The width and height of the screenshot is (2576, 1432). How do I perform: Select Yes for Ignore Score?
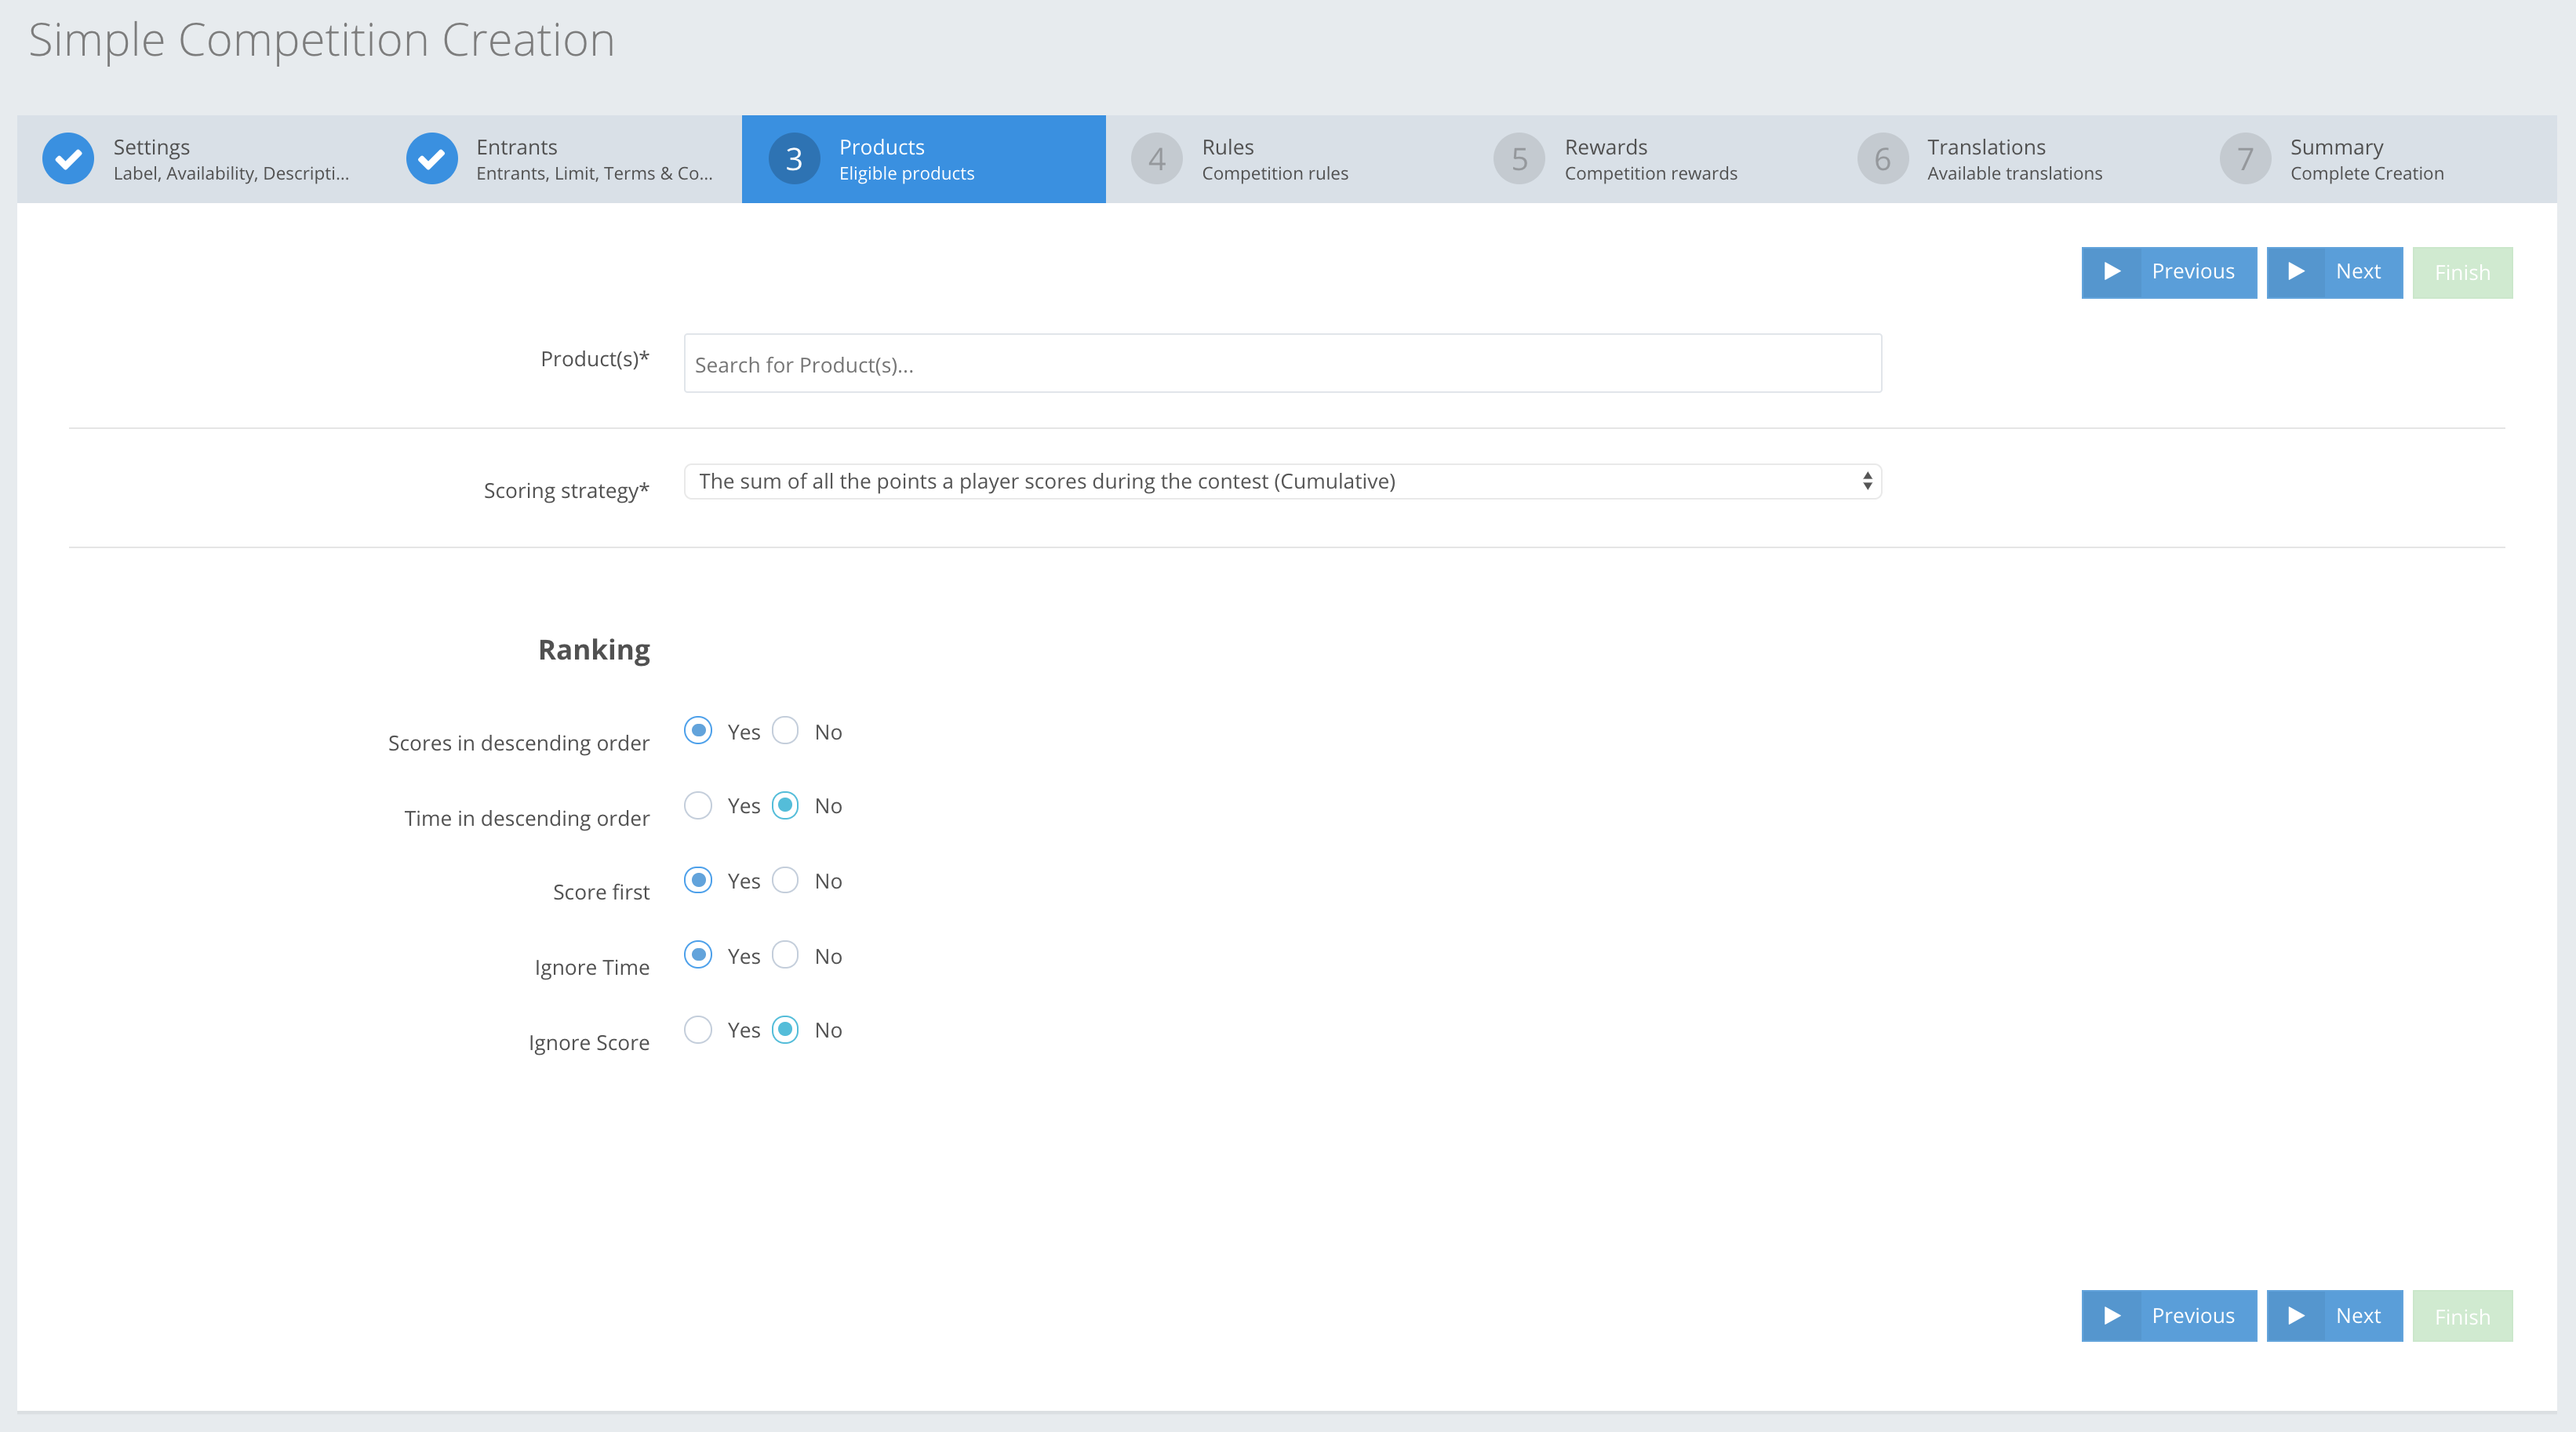click(x=698, y=1030)
